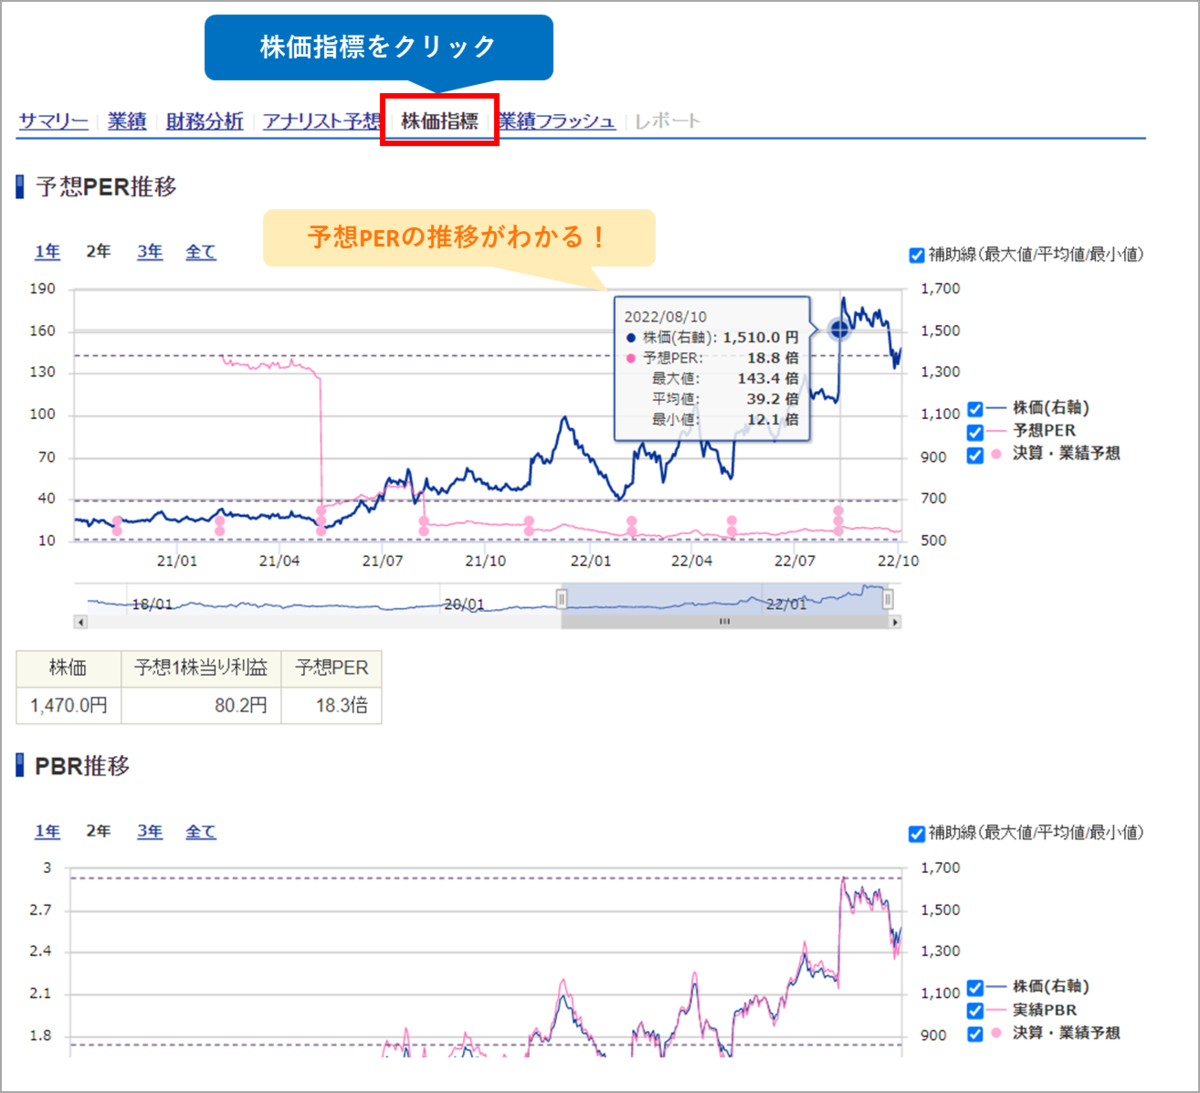Switch to the 業績フラッシュ tab
Screen dimensions: 1200x1093
556,120
